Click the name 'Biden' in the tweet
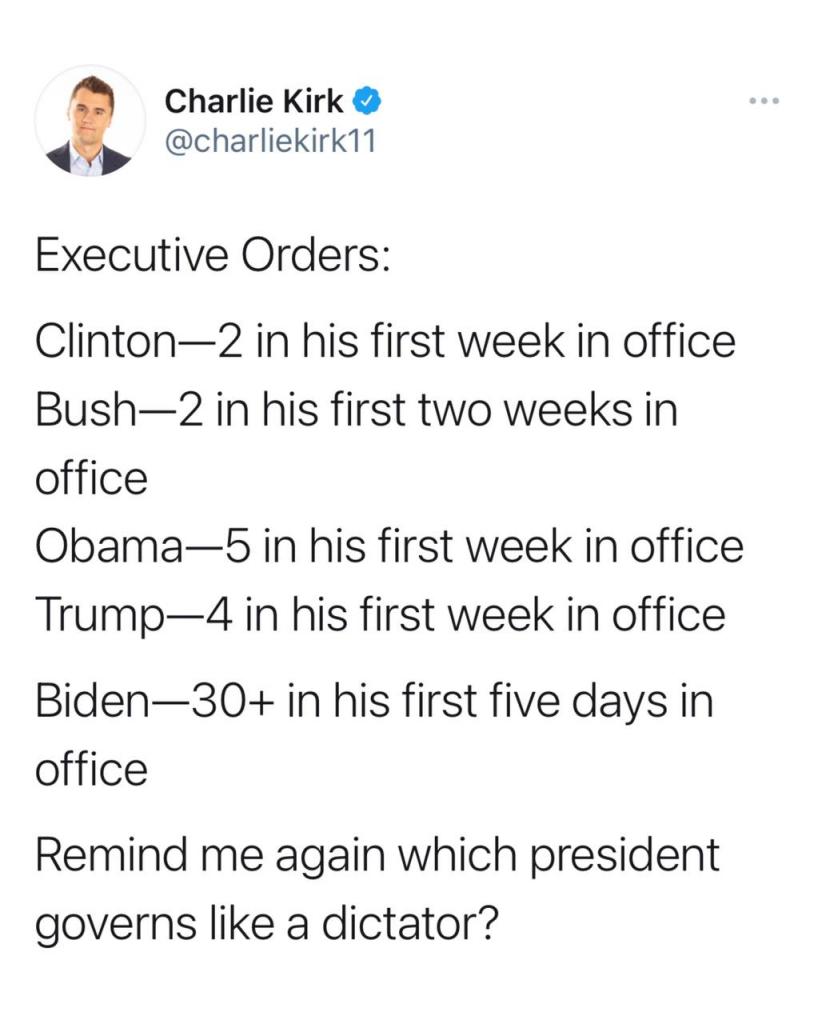 92,701
